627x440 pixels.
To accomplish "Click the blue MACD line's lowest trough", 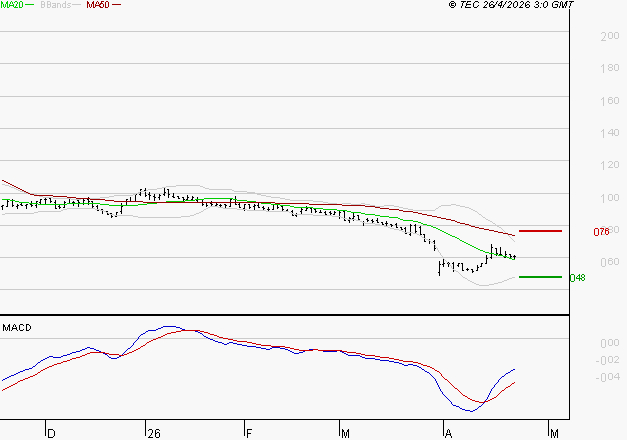I will pyautogui.click(x=468, y=410).
